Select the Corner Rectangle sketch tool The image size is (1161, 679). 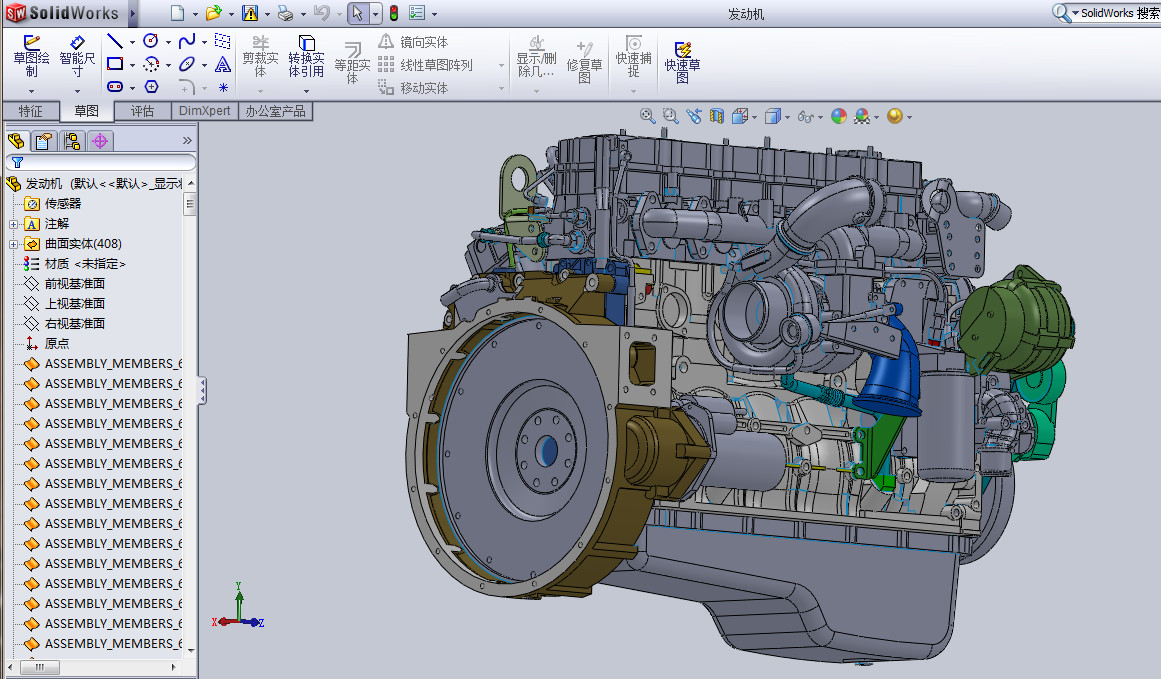pyautogui.click(x=115, y=64)
